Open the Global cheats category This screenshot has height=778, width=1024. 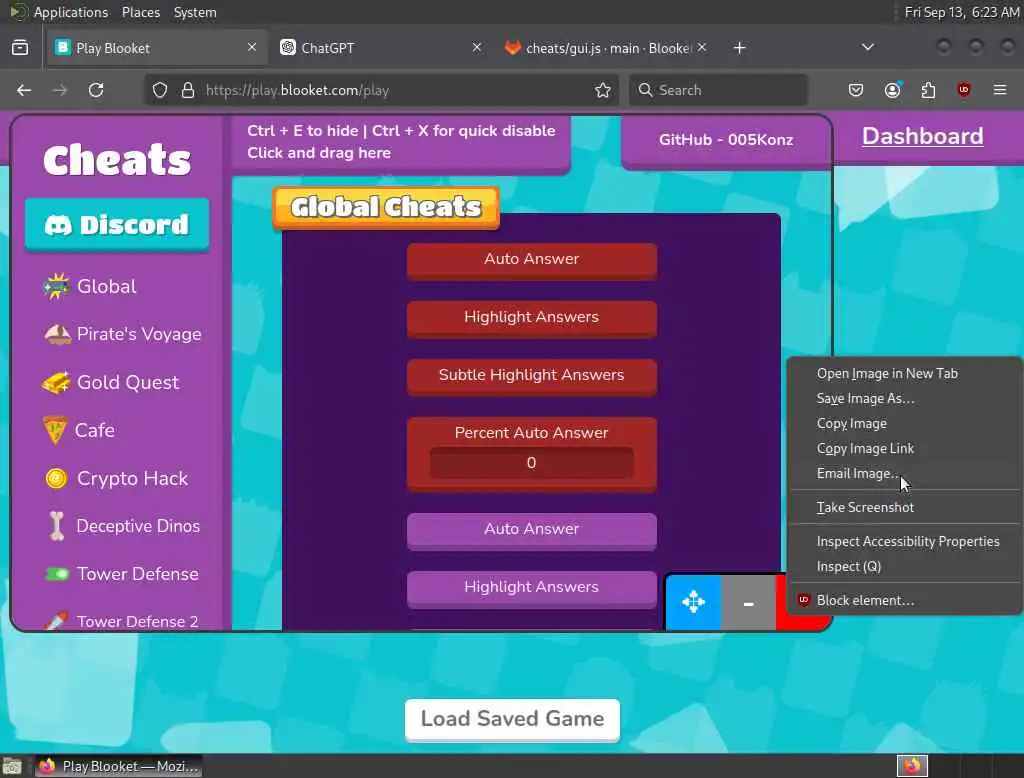[90, 286]
